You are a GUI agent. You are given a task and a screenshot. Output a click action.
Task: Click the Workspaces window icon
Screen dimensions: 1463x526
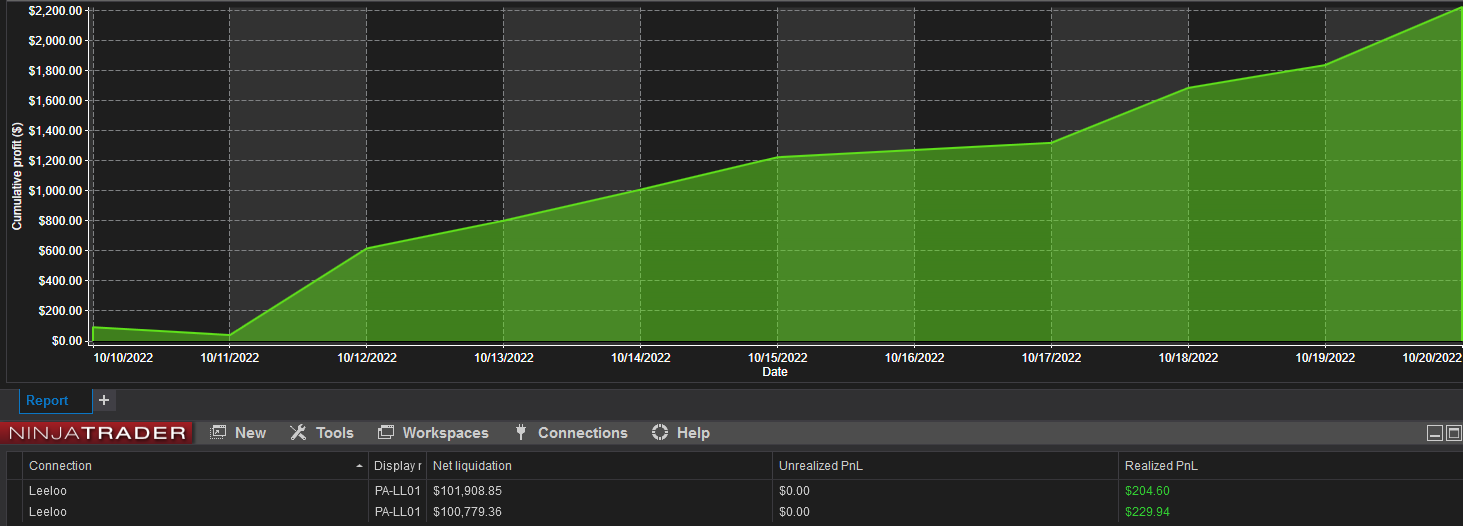click(x=386, y=432)
